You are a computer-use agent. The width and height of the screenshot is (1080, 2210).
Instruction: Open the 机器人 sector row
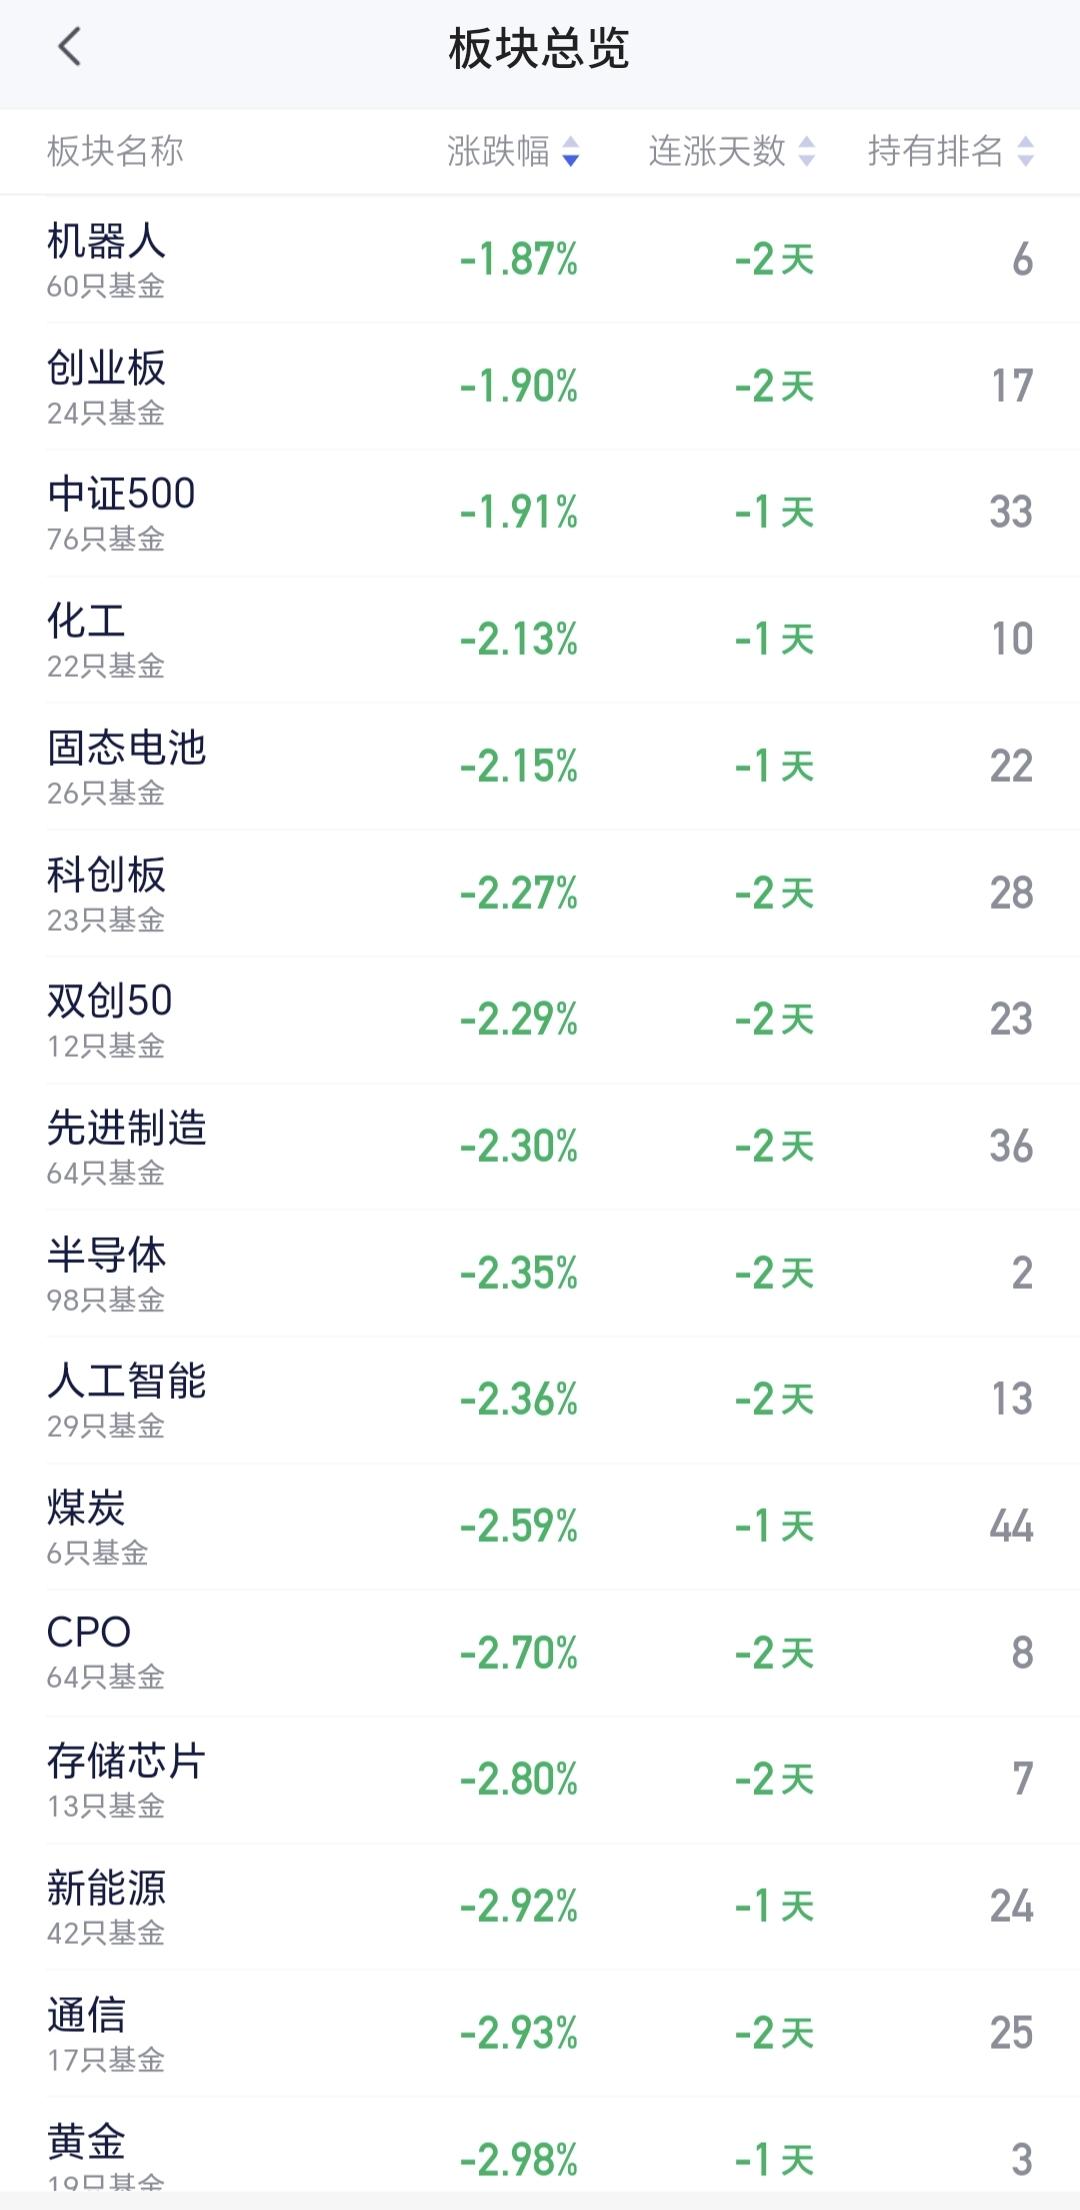pos(540,259)
